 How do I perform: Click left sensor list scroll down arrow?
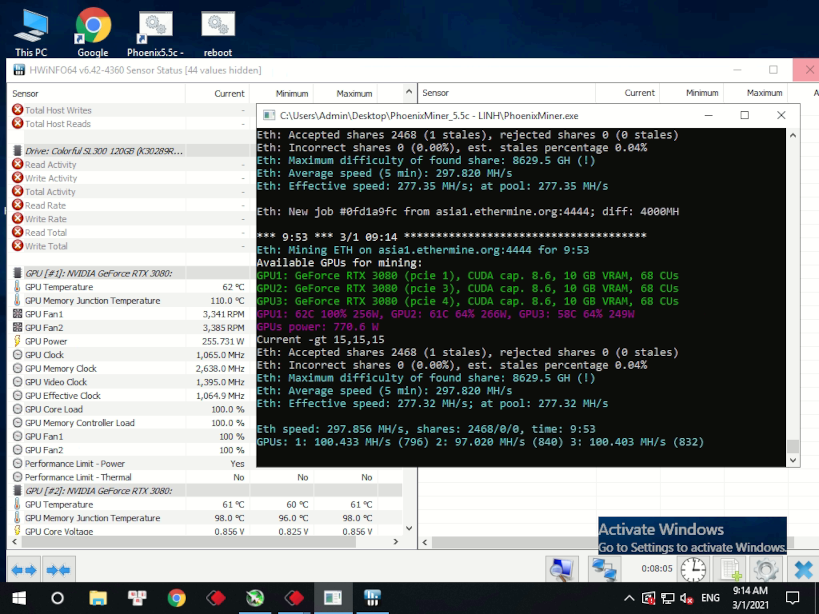(409, 528)
